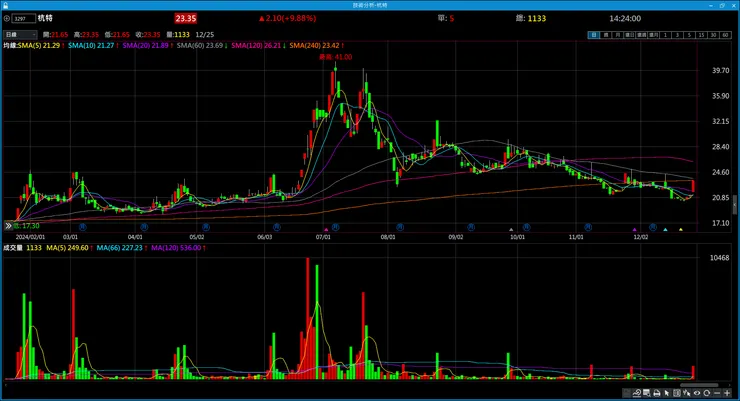Select the 15-minute period tab
Screen dimensions: 740x401
[x=701, y=35]
